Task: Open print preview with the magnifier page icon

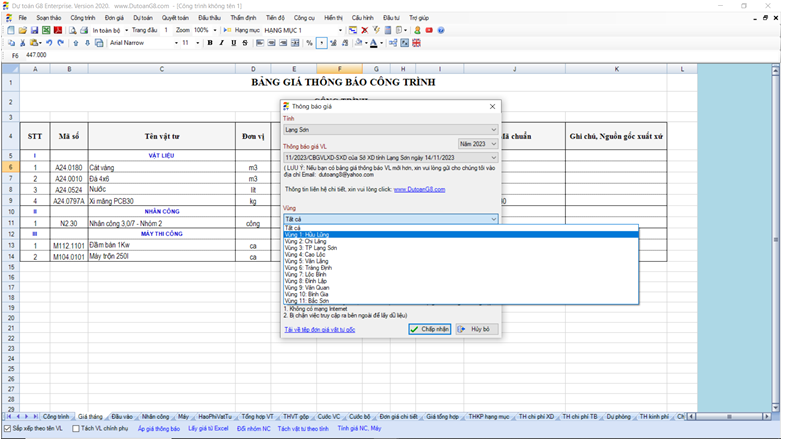Action: point(72,30)
